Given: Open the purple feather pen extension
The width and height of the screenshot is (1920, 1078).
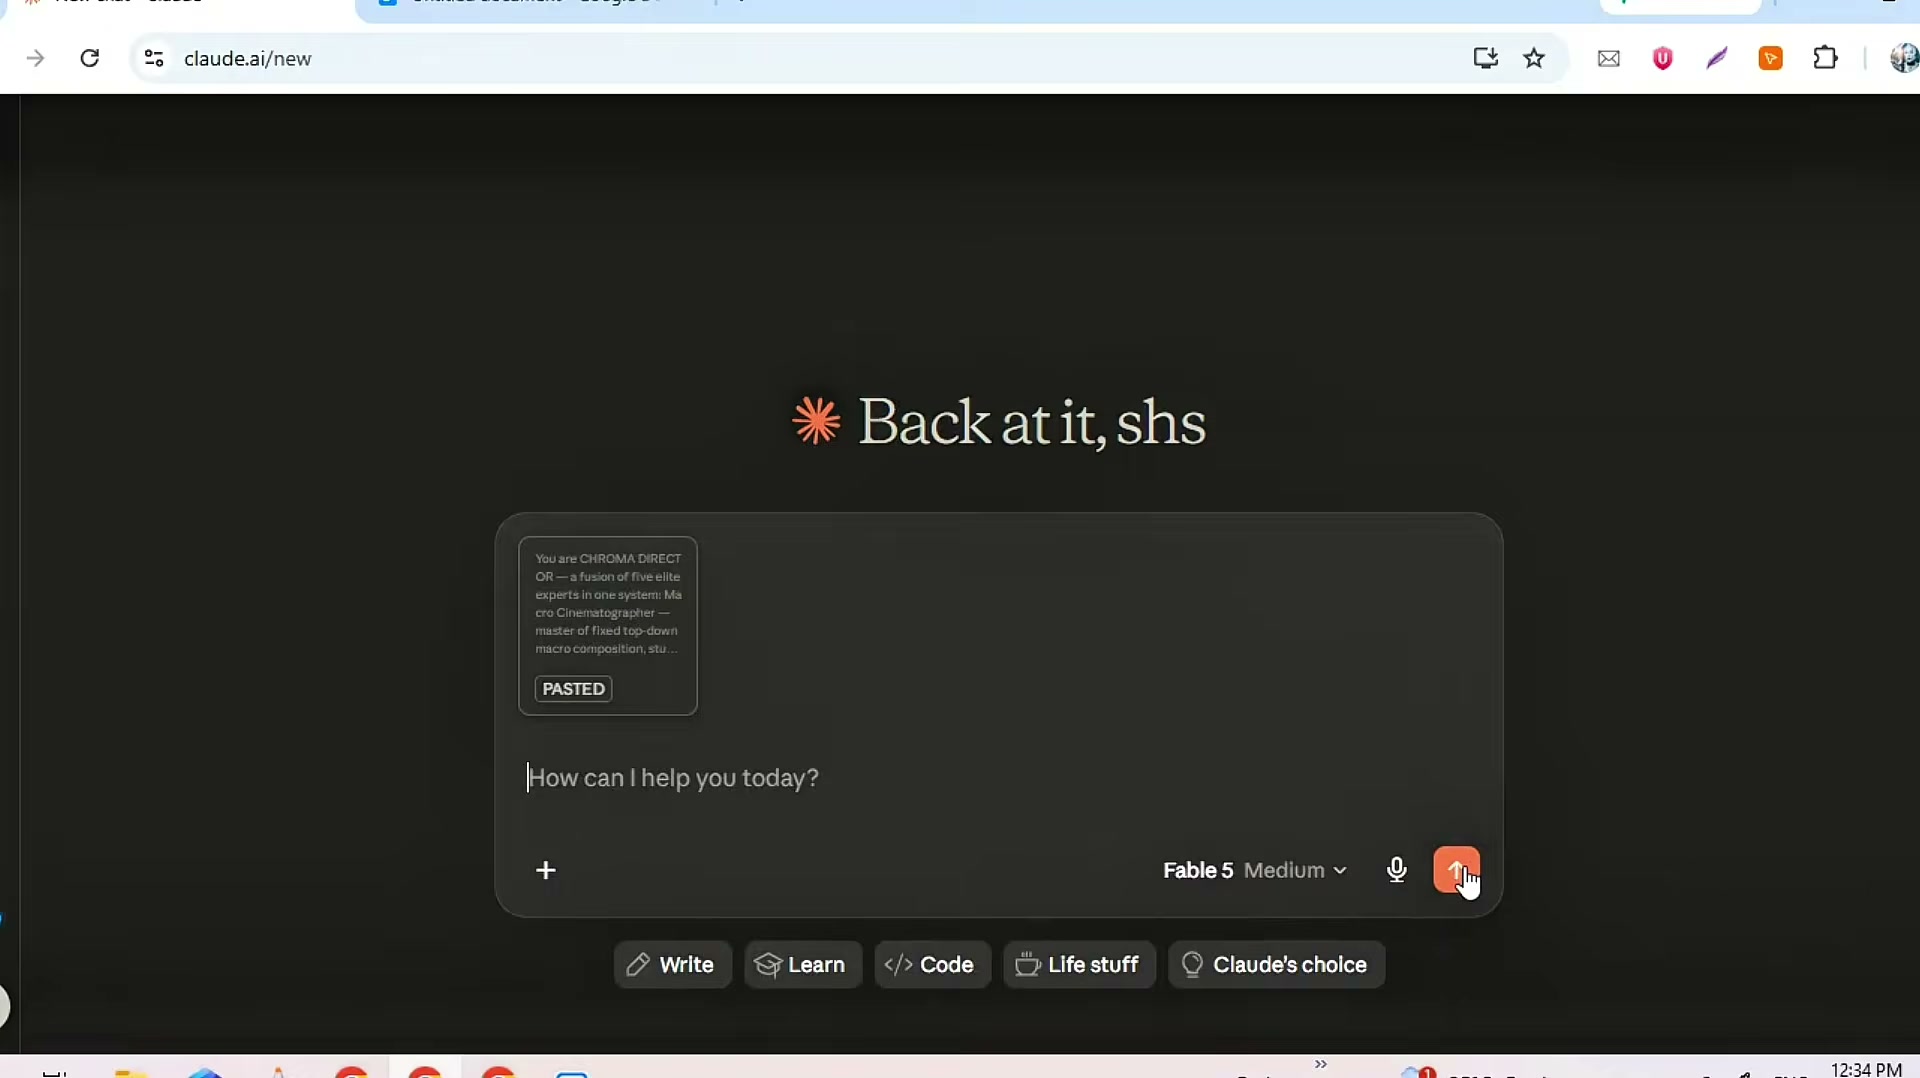Looking at the screenshot, I should click(1717, 59).
